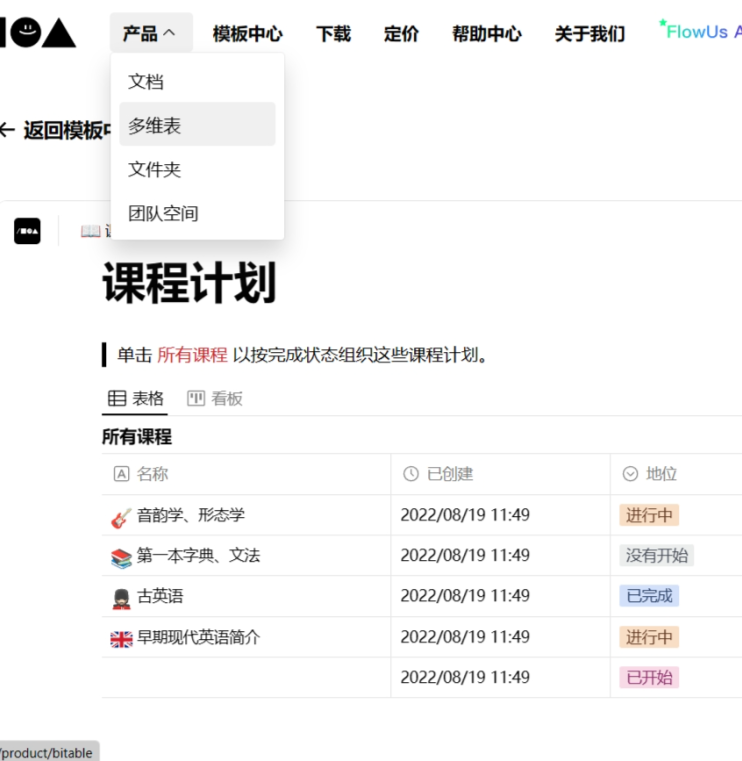Select 团队空间 in the product dropdown
742x761 pixels.
click(x=198, y=213)
